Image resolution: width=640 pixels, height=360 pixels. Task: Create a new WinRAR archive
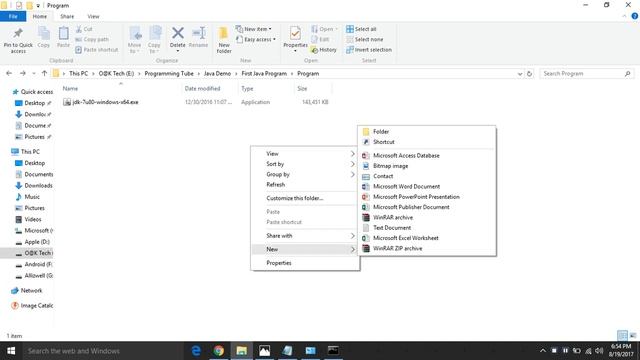pos(427,218)
